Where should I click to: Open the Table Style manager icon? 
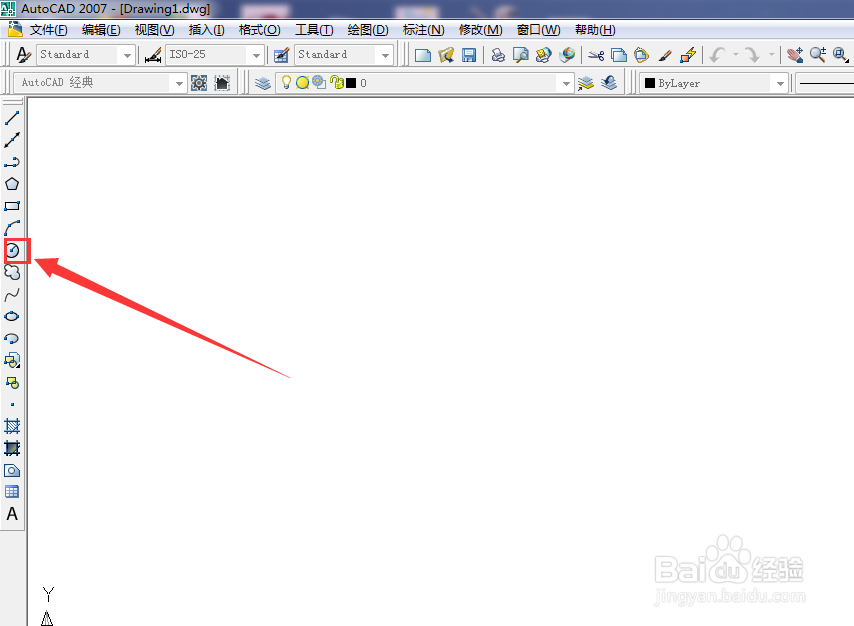(x=282, y=54)
